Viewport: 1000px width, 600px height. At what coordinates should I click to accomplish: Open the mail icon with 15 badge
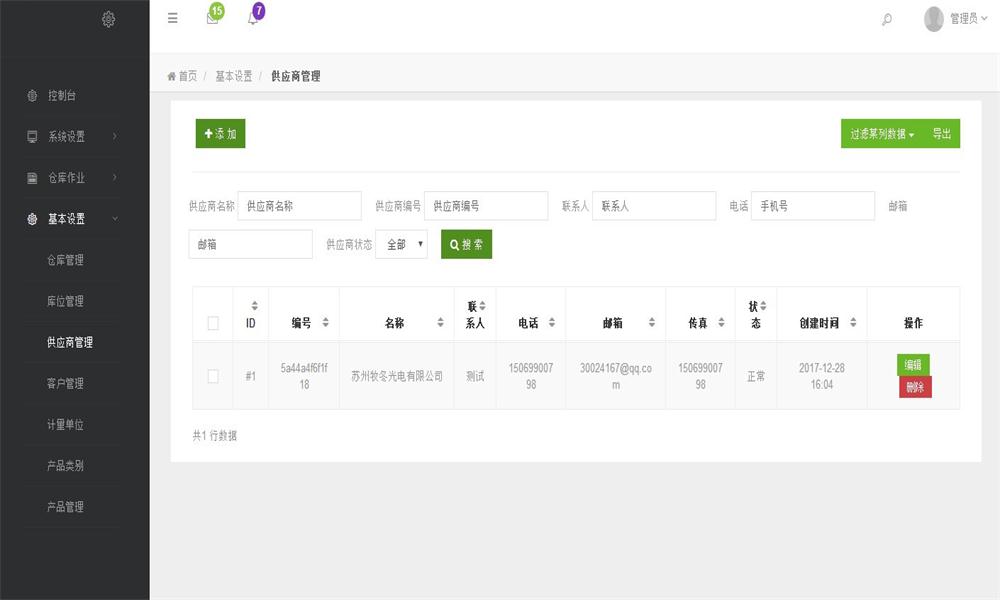(x=212, y=18)
